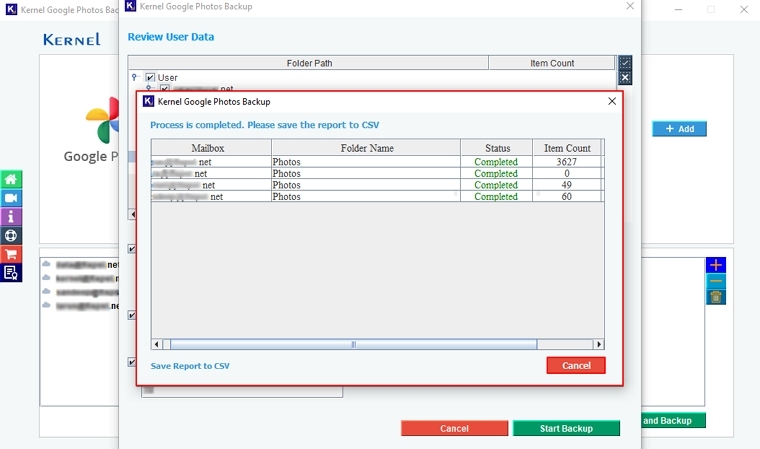The image size is (760, 449).
Task: Click the second cloud account icon in list
Action: coord(46,278)
